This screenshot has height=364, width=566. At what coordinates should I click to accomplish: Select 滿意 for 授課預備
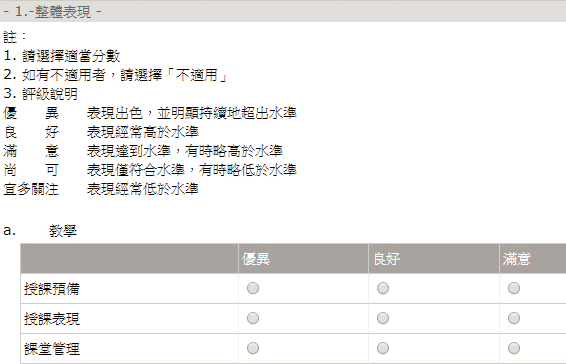(514, 288)
